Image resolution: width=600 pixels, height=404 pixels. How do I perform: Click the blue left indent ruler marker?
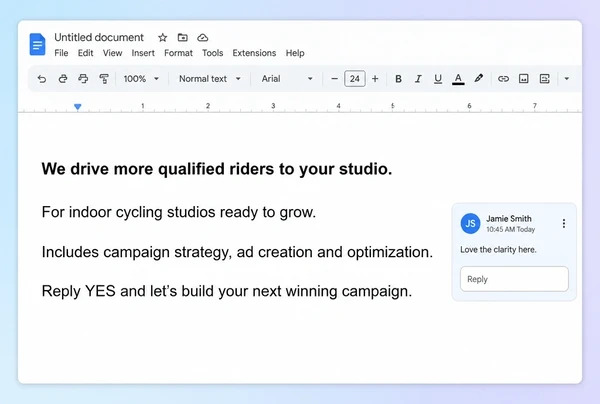coord(78,107)
